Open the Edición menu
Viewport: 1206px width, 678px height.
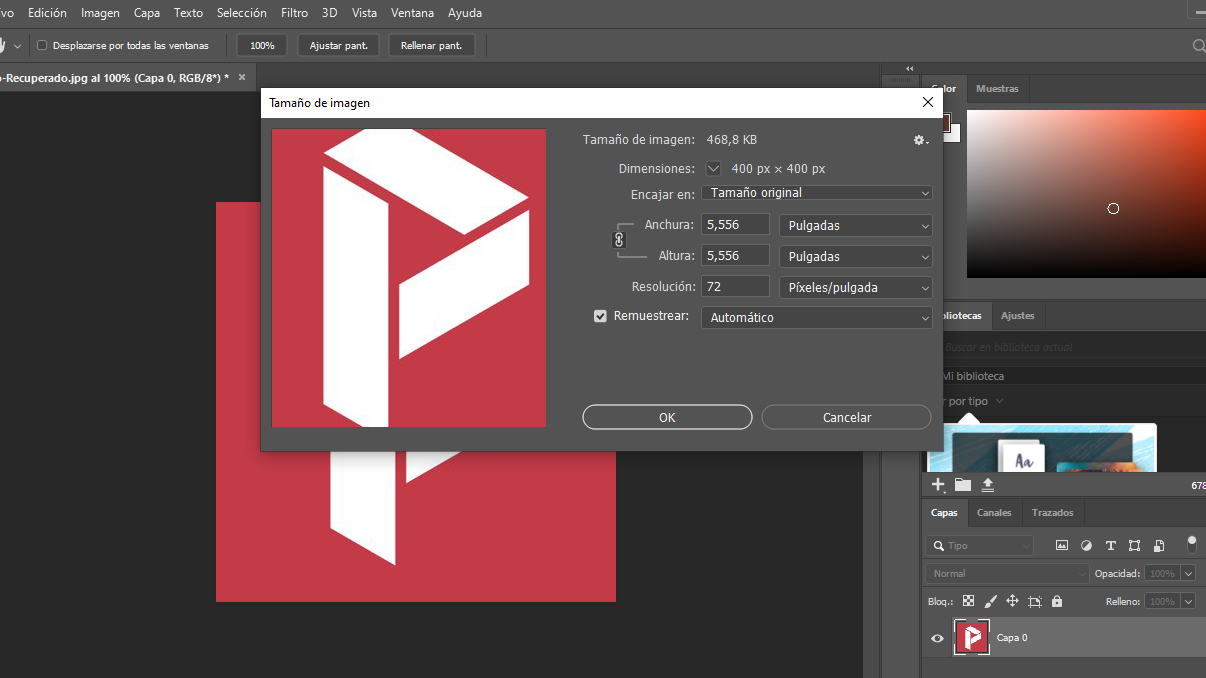(x=47, y=13)
